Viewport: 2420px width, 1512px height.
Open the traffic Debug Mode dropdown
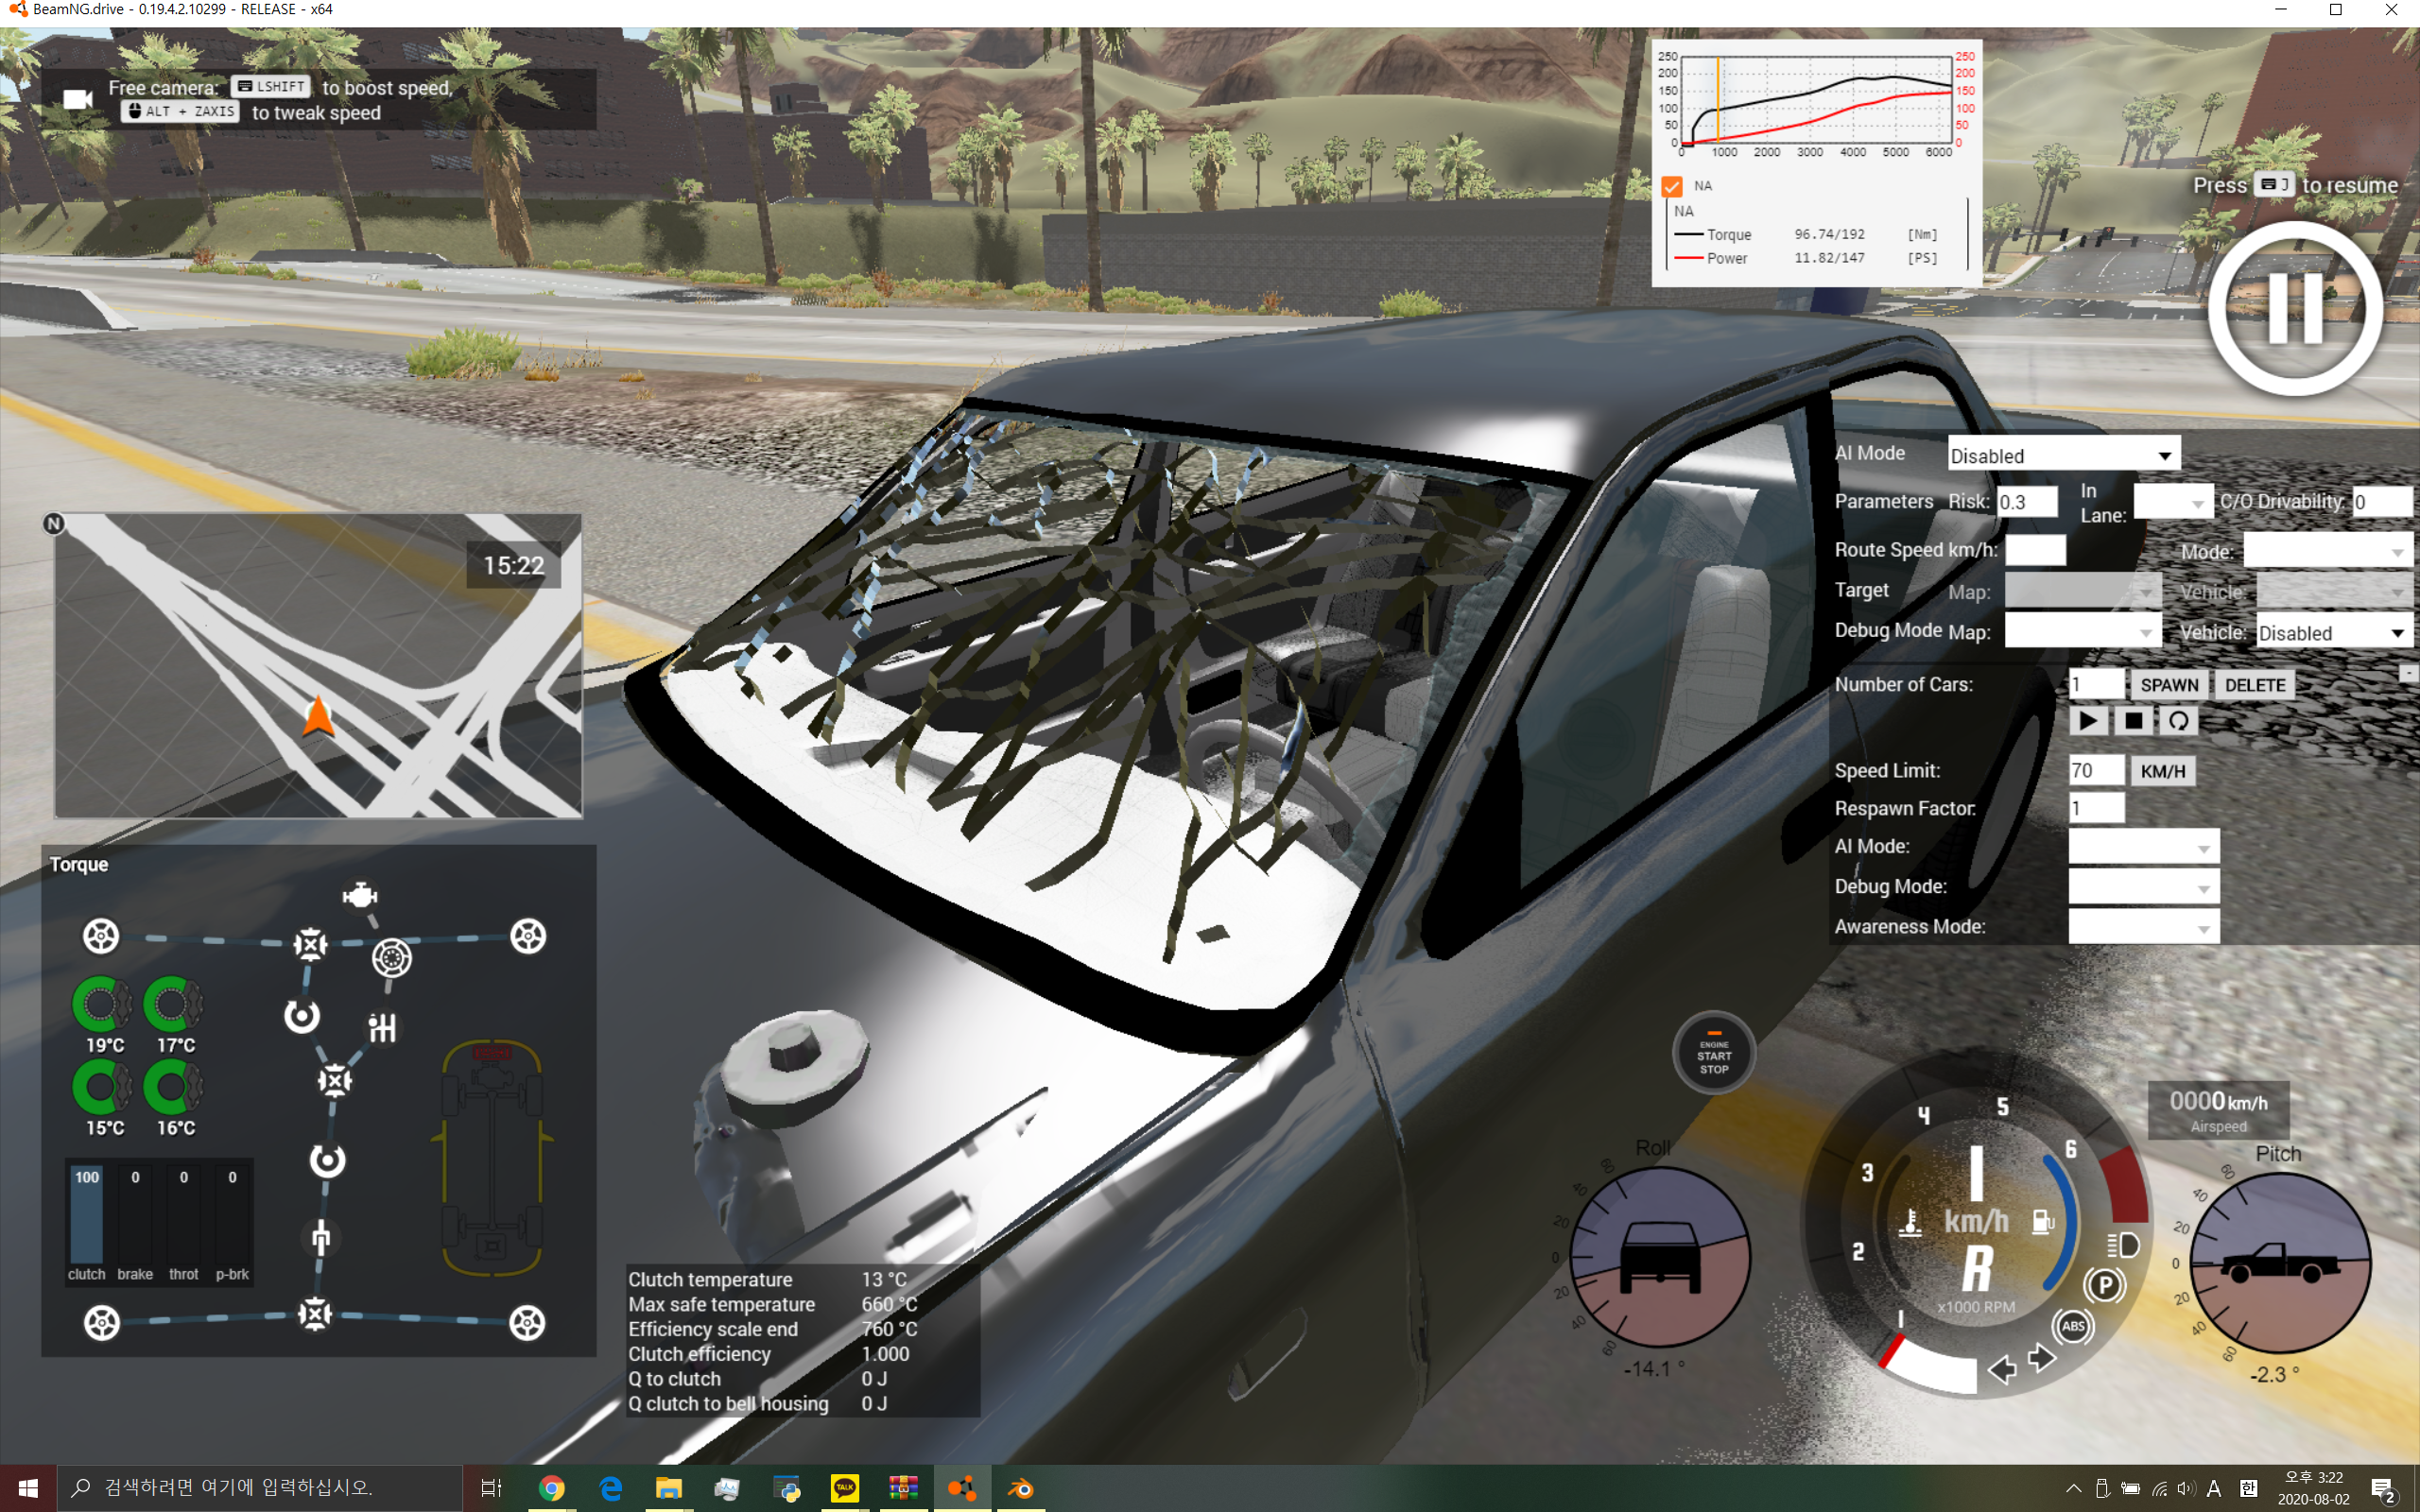pyautogui.click(x=2143, y=887)
